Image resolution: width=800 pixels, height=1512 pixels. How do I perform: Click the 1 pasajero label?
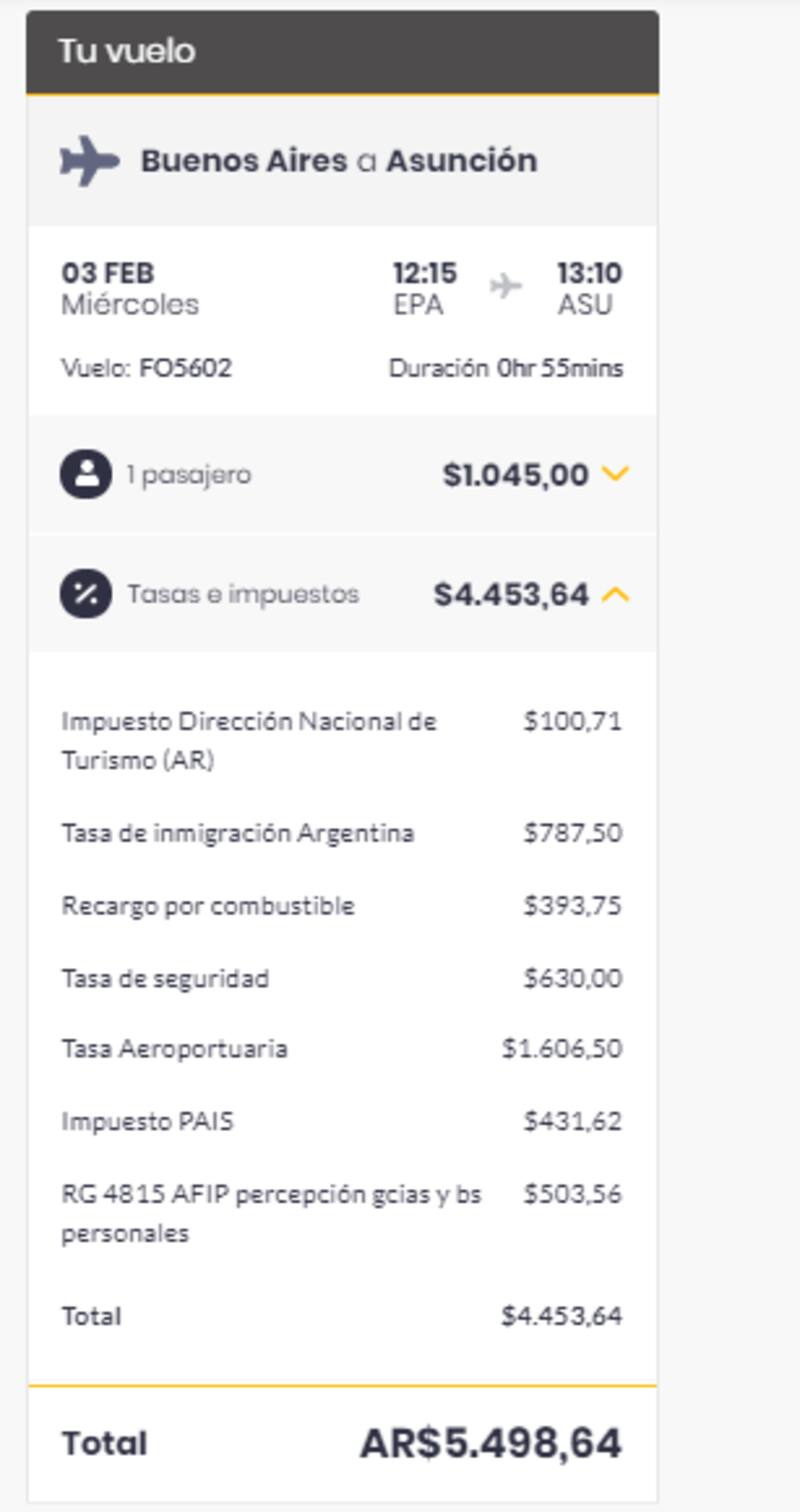(189, 475)
